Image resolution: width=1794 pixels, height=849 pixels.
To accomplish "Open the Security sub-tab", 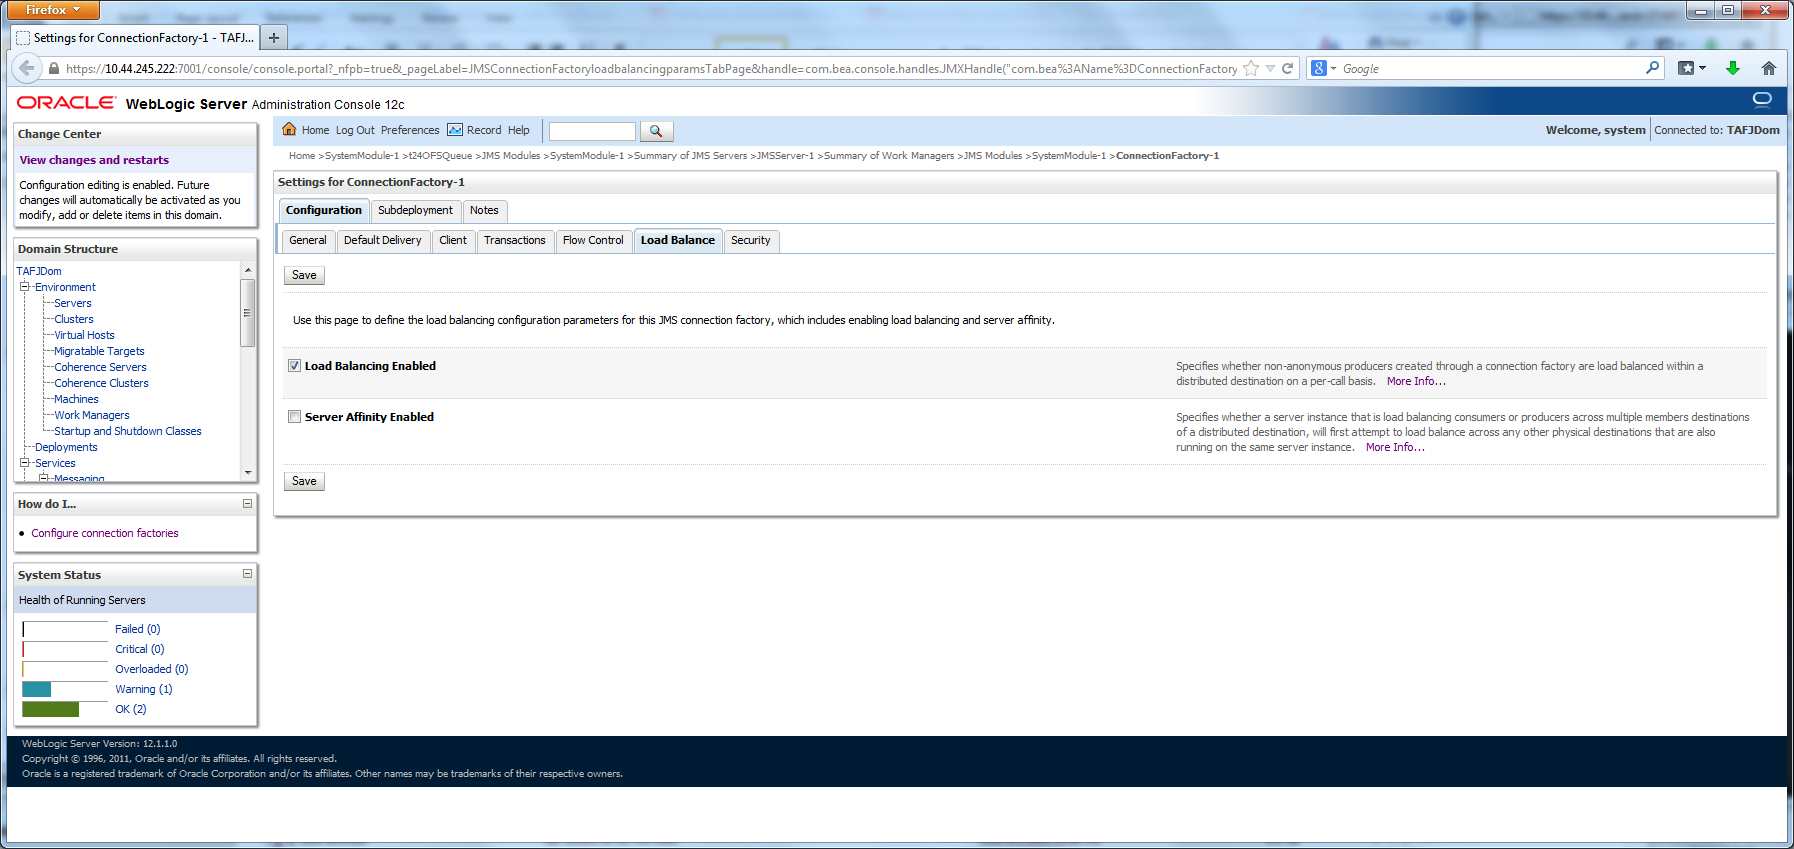I will [x=751, y=240].
